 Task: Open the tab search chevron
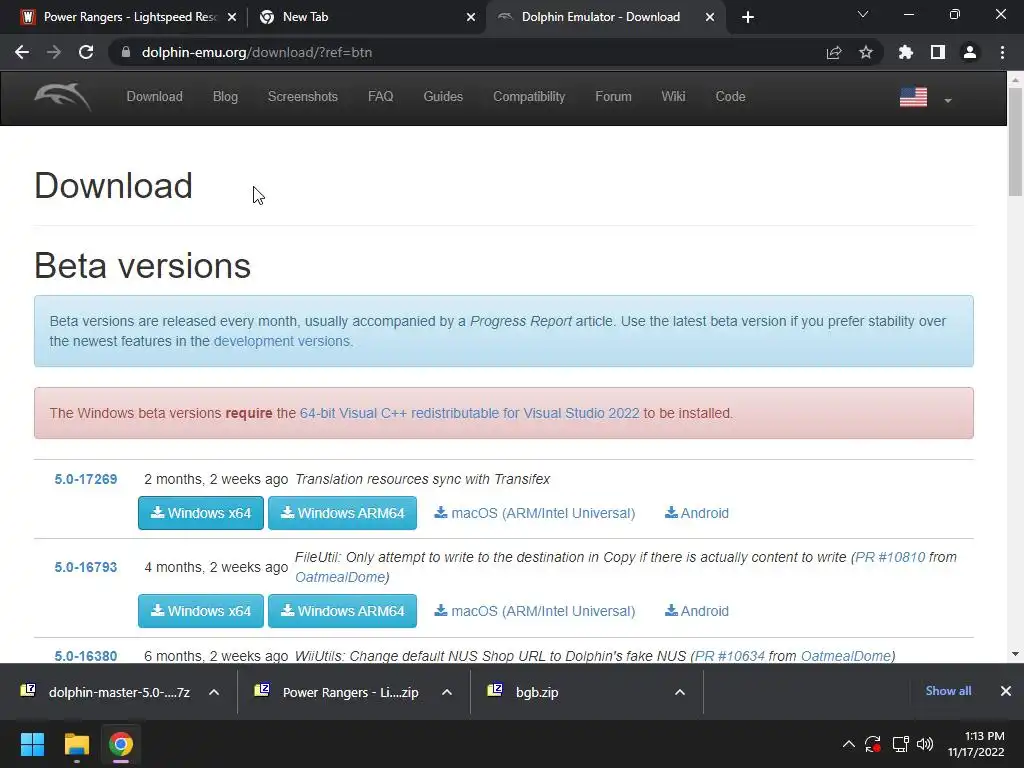(863, 14)
